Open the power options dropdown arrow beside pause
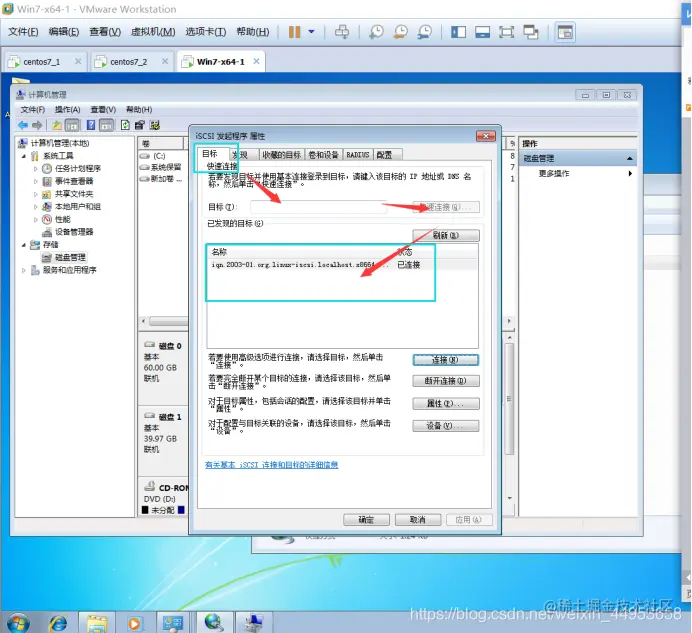 coord(311,32)
